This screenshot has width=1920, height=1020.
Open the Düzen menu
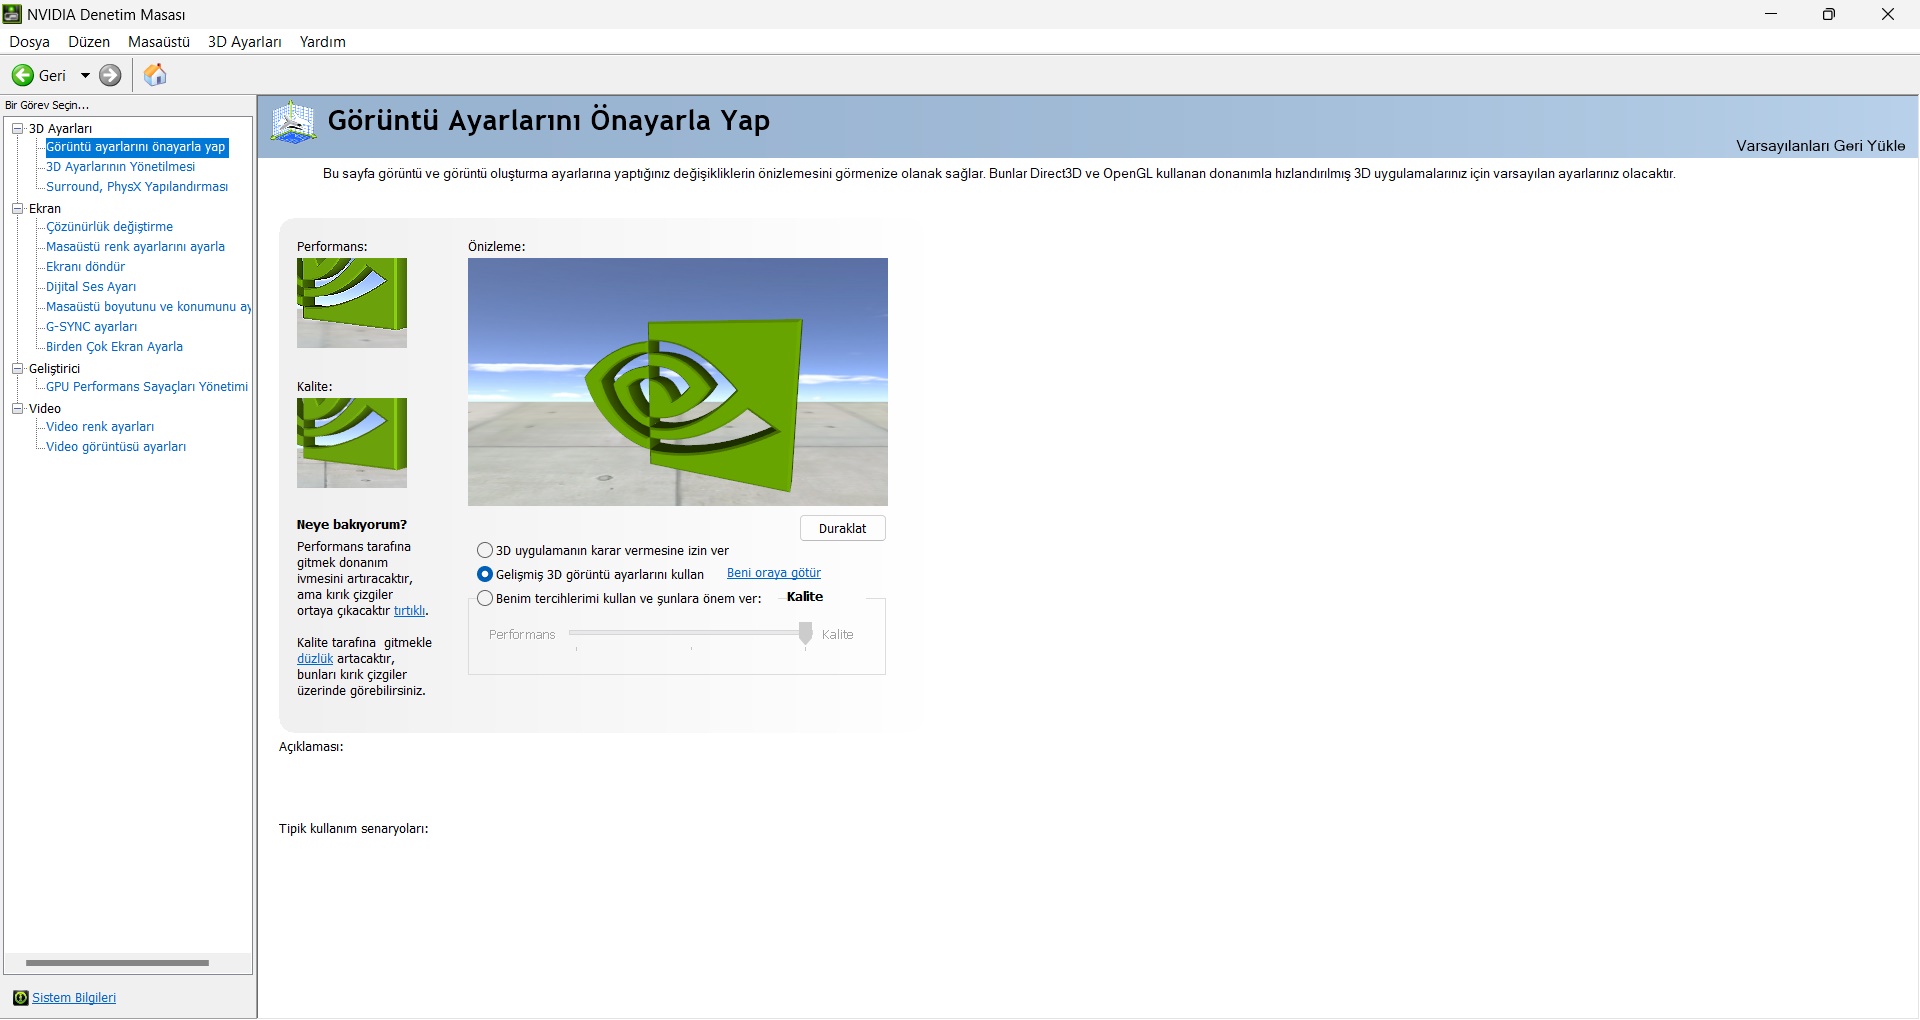coord(89,42)
